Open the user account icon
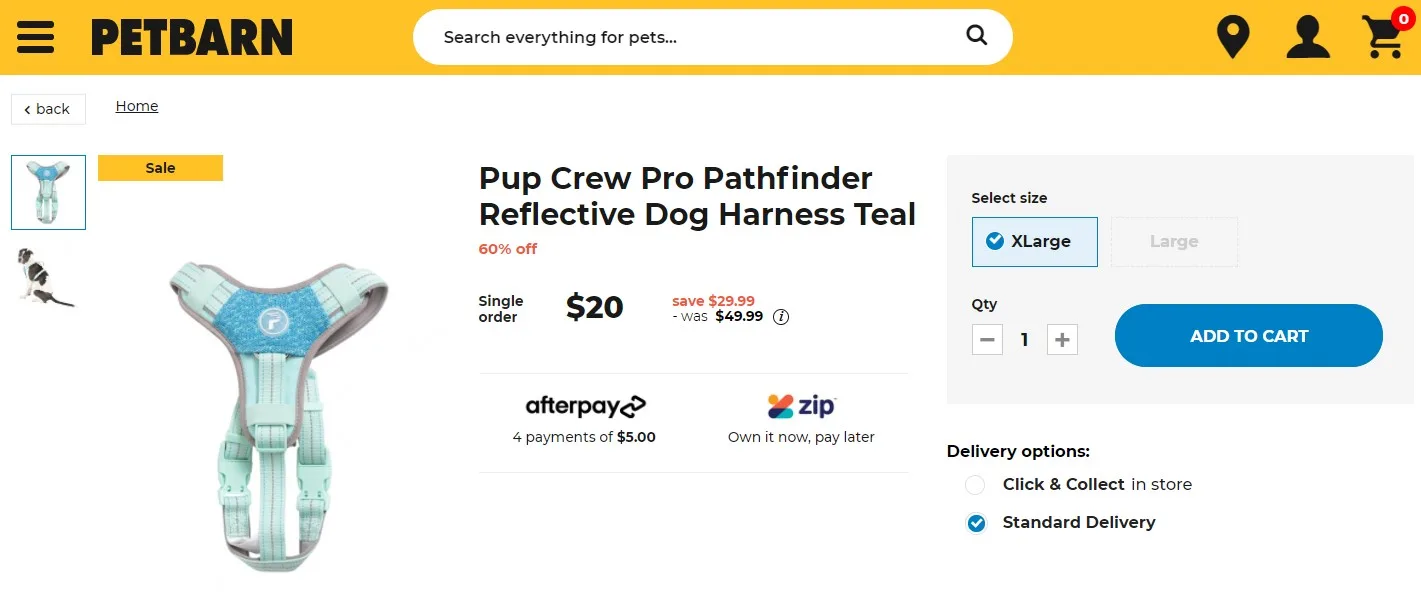Viewport: 1421px width, 616px height. (x=1307, y=37)
